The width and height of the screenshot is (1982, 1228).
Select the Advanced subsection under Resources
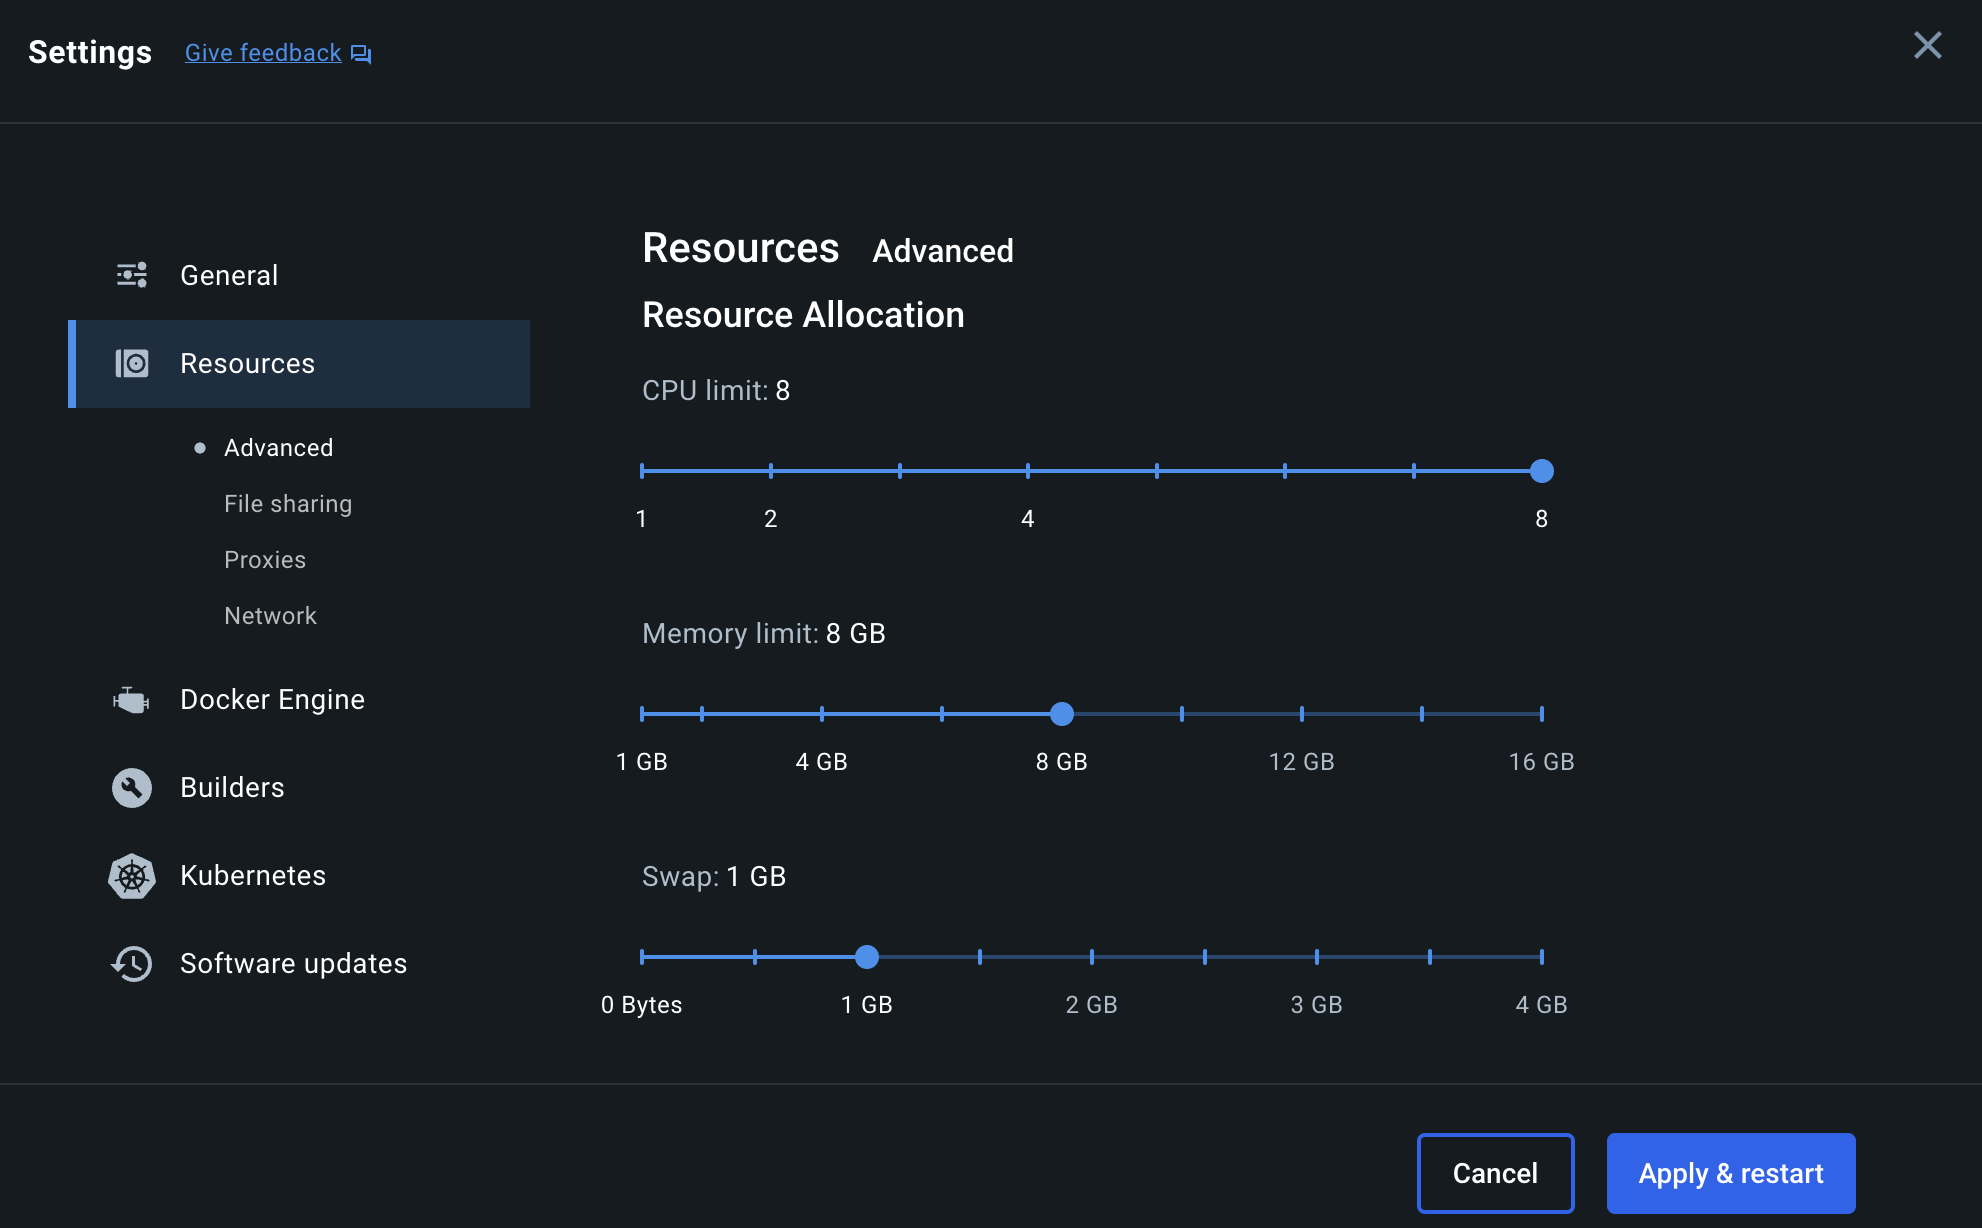(x=278, y=448)
